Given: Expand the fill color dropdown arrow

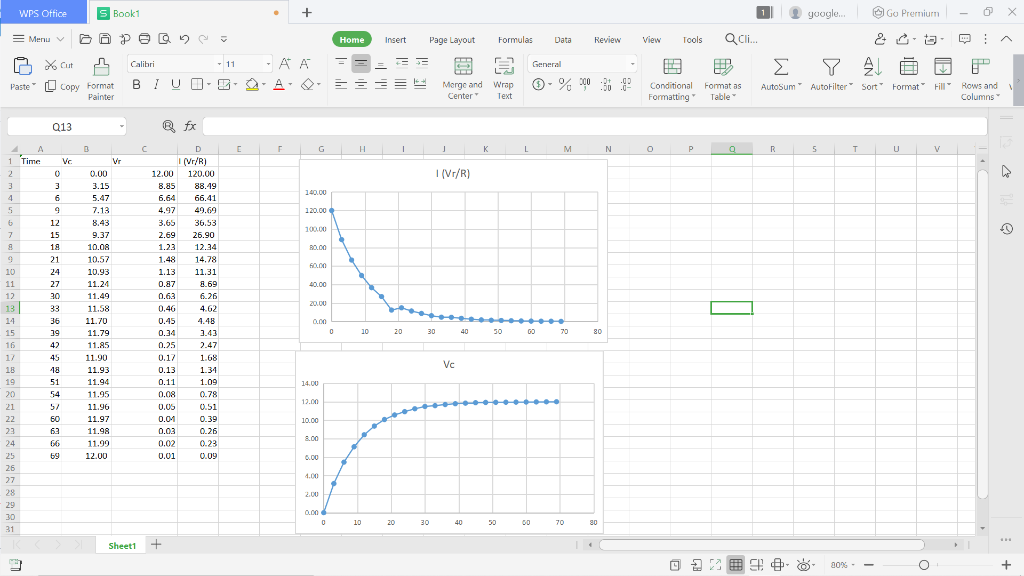Looking at the screenshot, I should 264,85.
